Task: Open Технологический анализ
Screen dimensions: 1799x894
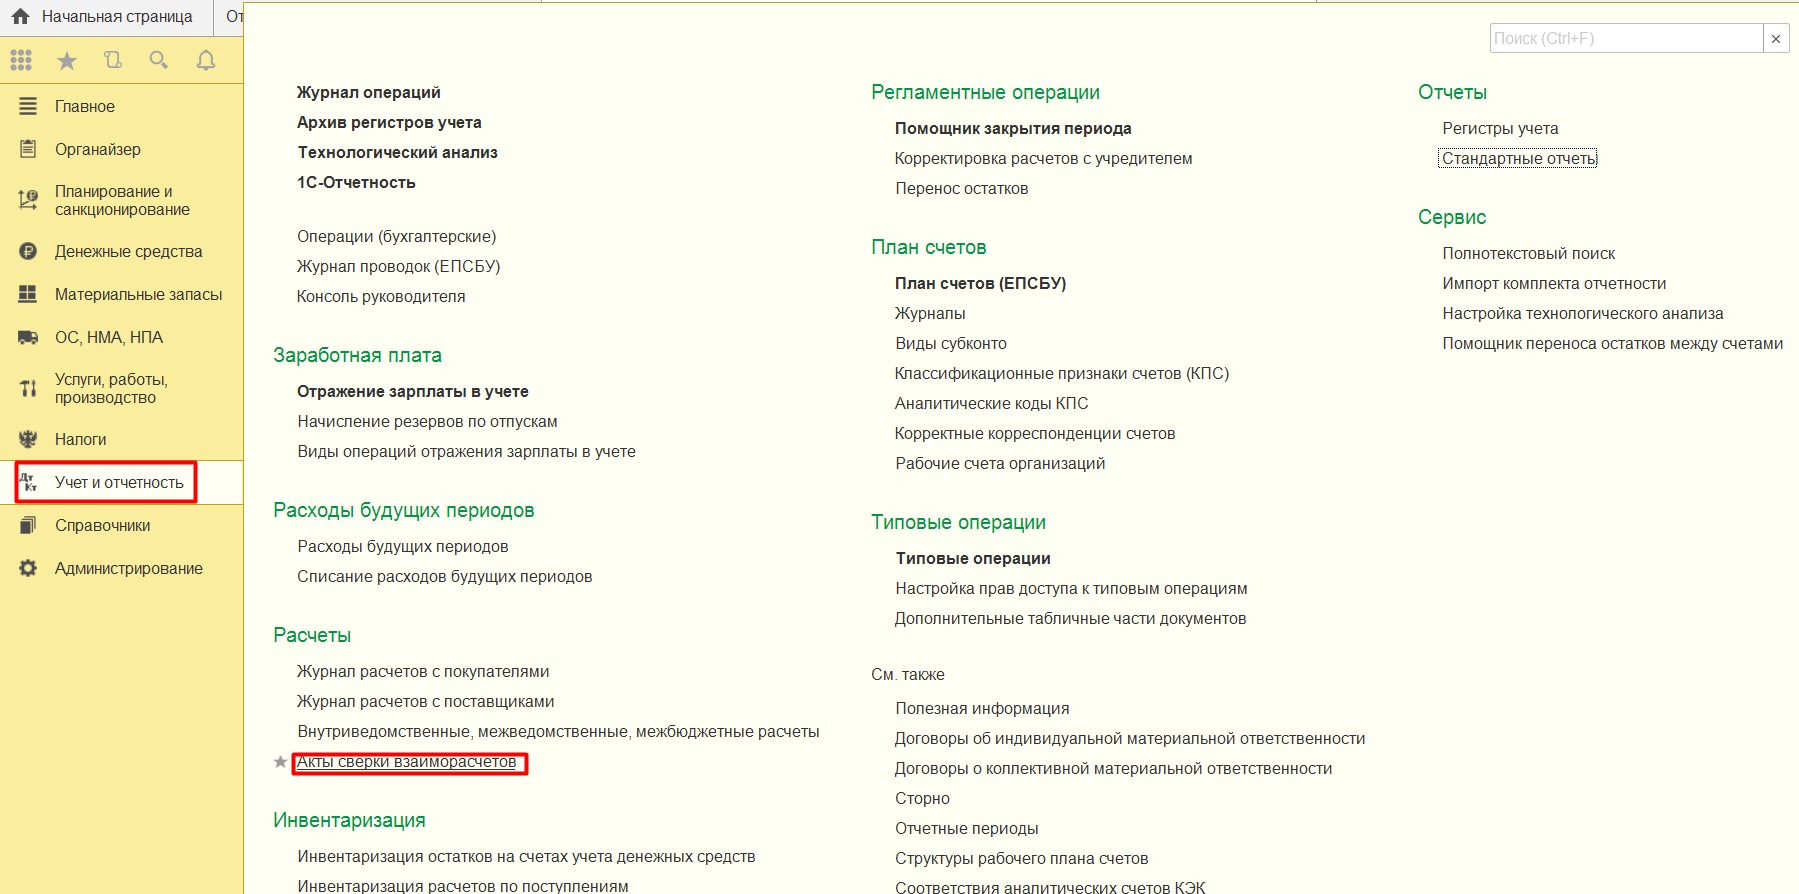Action: click(397, 152)
